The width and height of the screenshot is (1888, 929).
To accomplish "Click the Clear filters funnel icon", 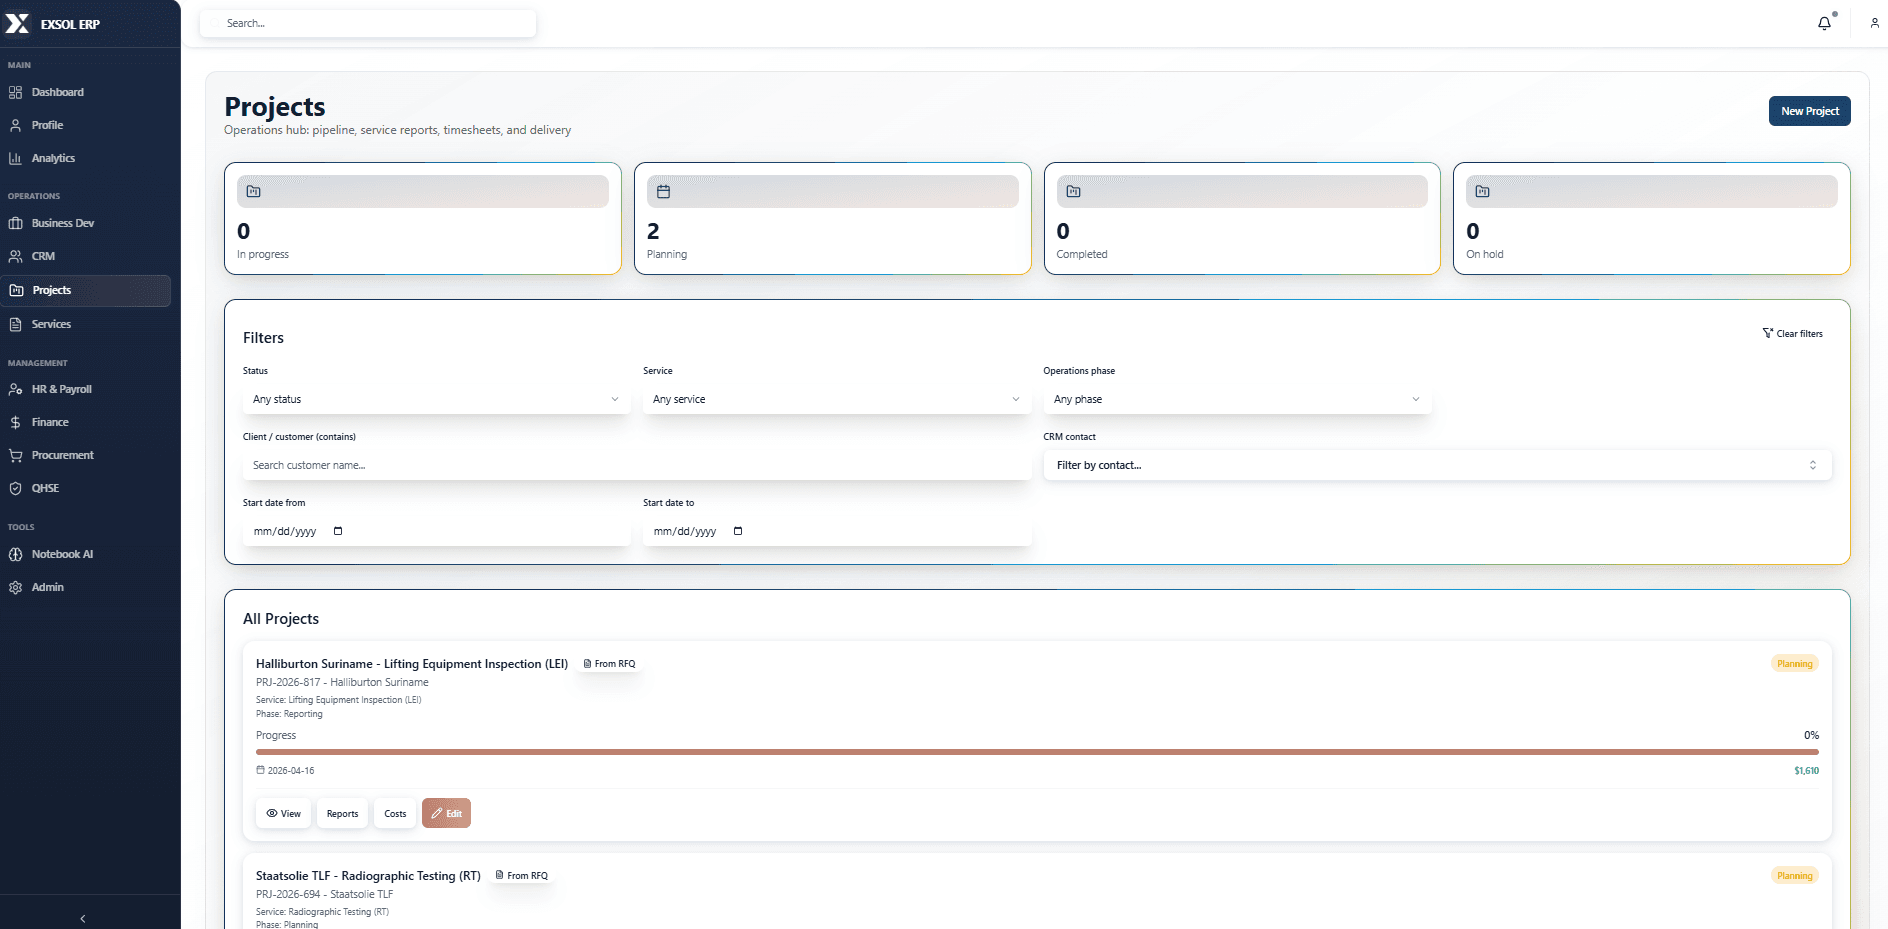I will click(1767, 333).
